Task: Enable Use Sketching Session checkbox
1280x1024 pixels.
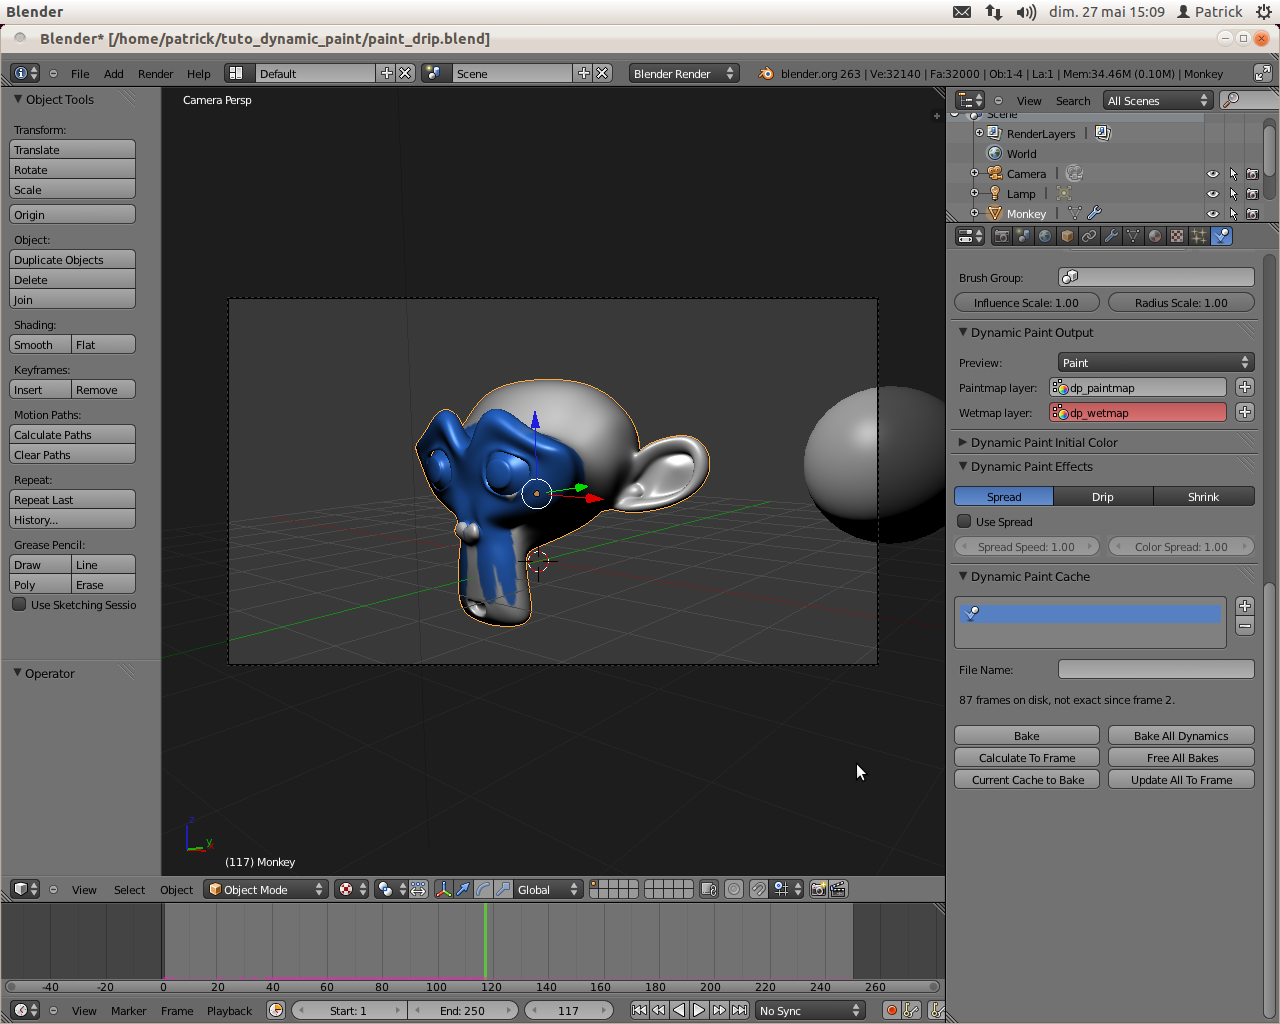Action: click(17, 604)
